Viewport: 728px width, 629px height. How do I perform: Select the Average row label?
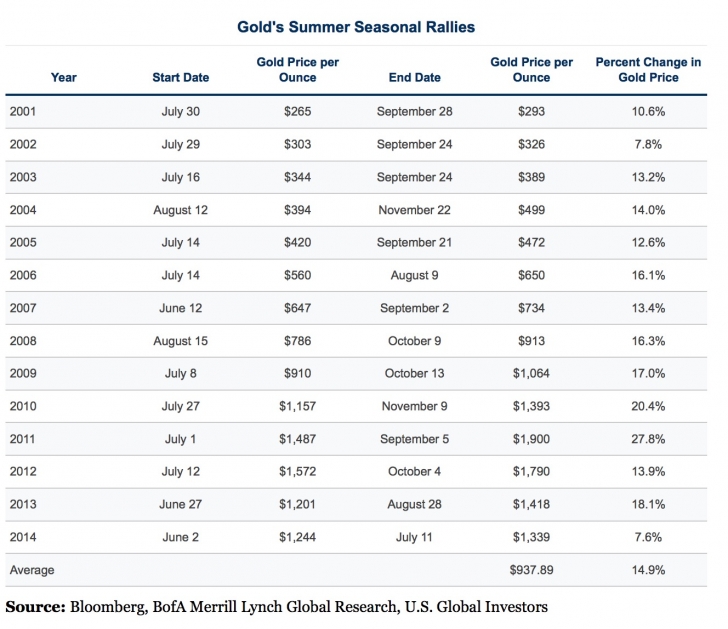pos(32,570)
